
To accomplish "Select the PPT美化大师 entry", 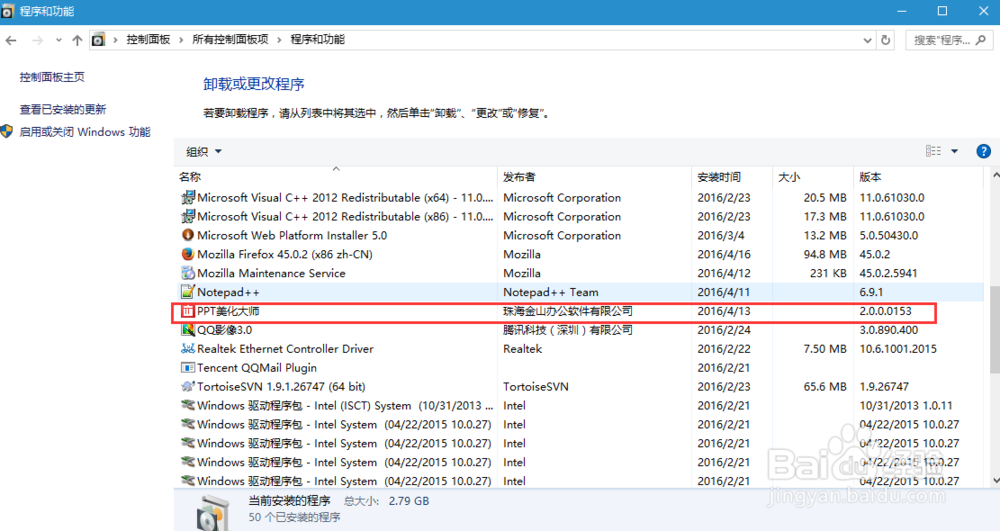I will (x=228, y=311).
